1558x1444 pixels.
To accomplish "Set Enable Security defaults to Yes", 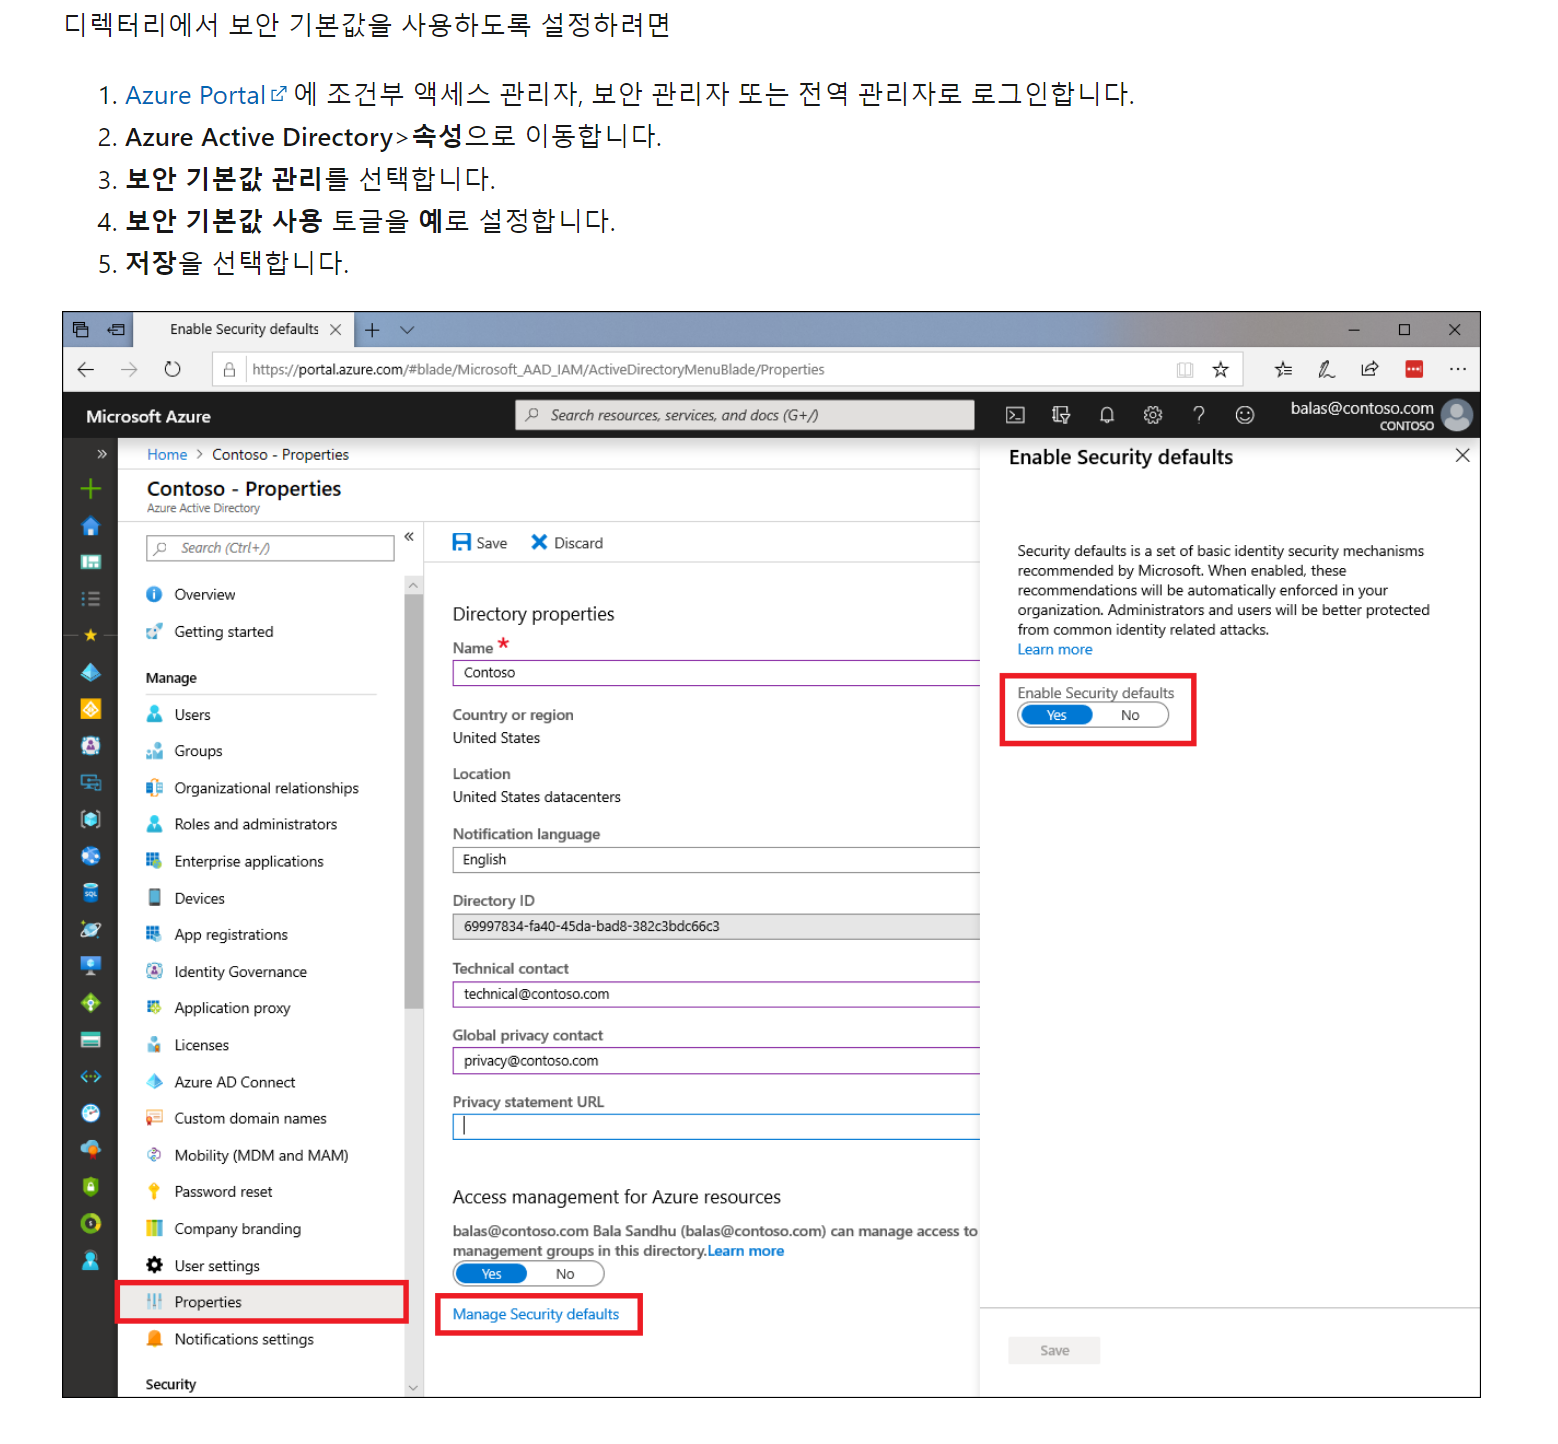I will pos(1056,715).
